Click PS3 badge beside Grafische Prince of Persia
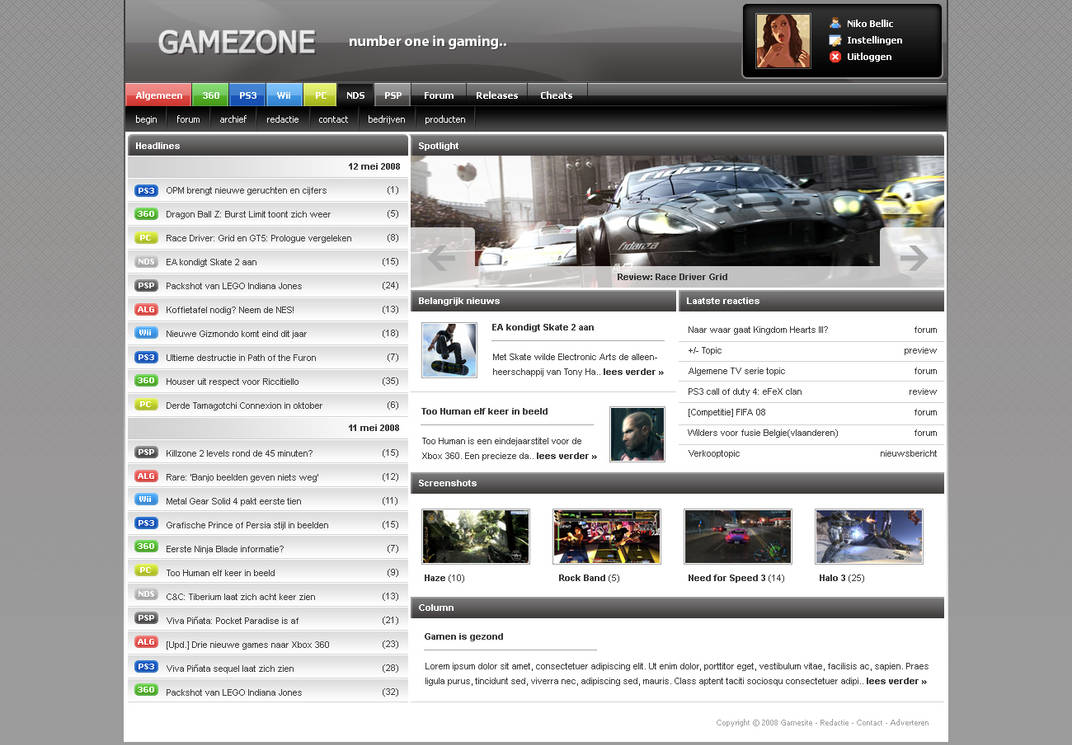Viewport: 1072px width, 745px height. click(146, 524)
